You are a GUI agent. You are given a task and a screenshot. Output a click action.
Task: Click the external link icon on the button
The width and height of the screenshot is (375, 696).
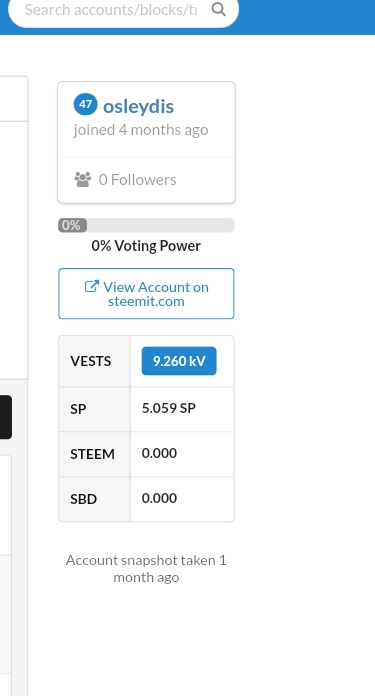click(x=92, y=286)
